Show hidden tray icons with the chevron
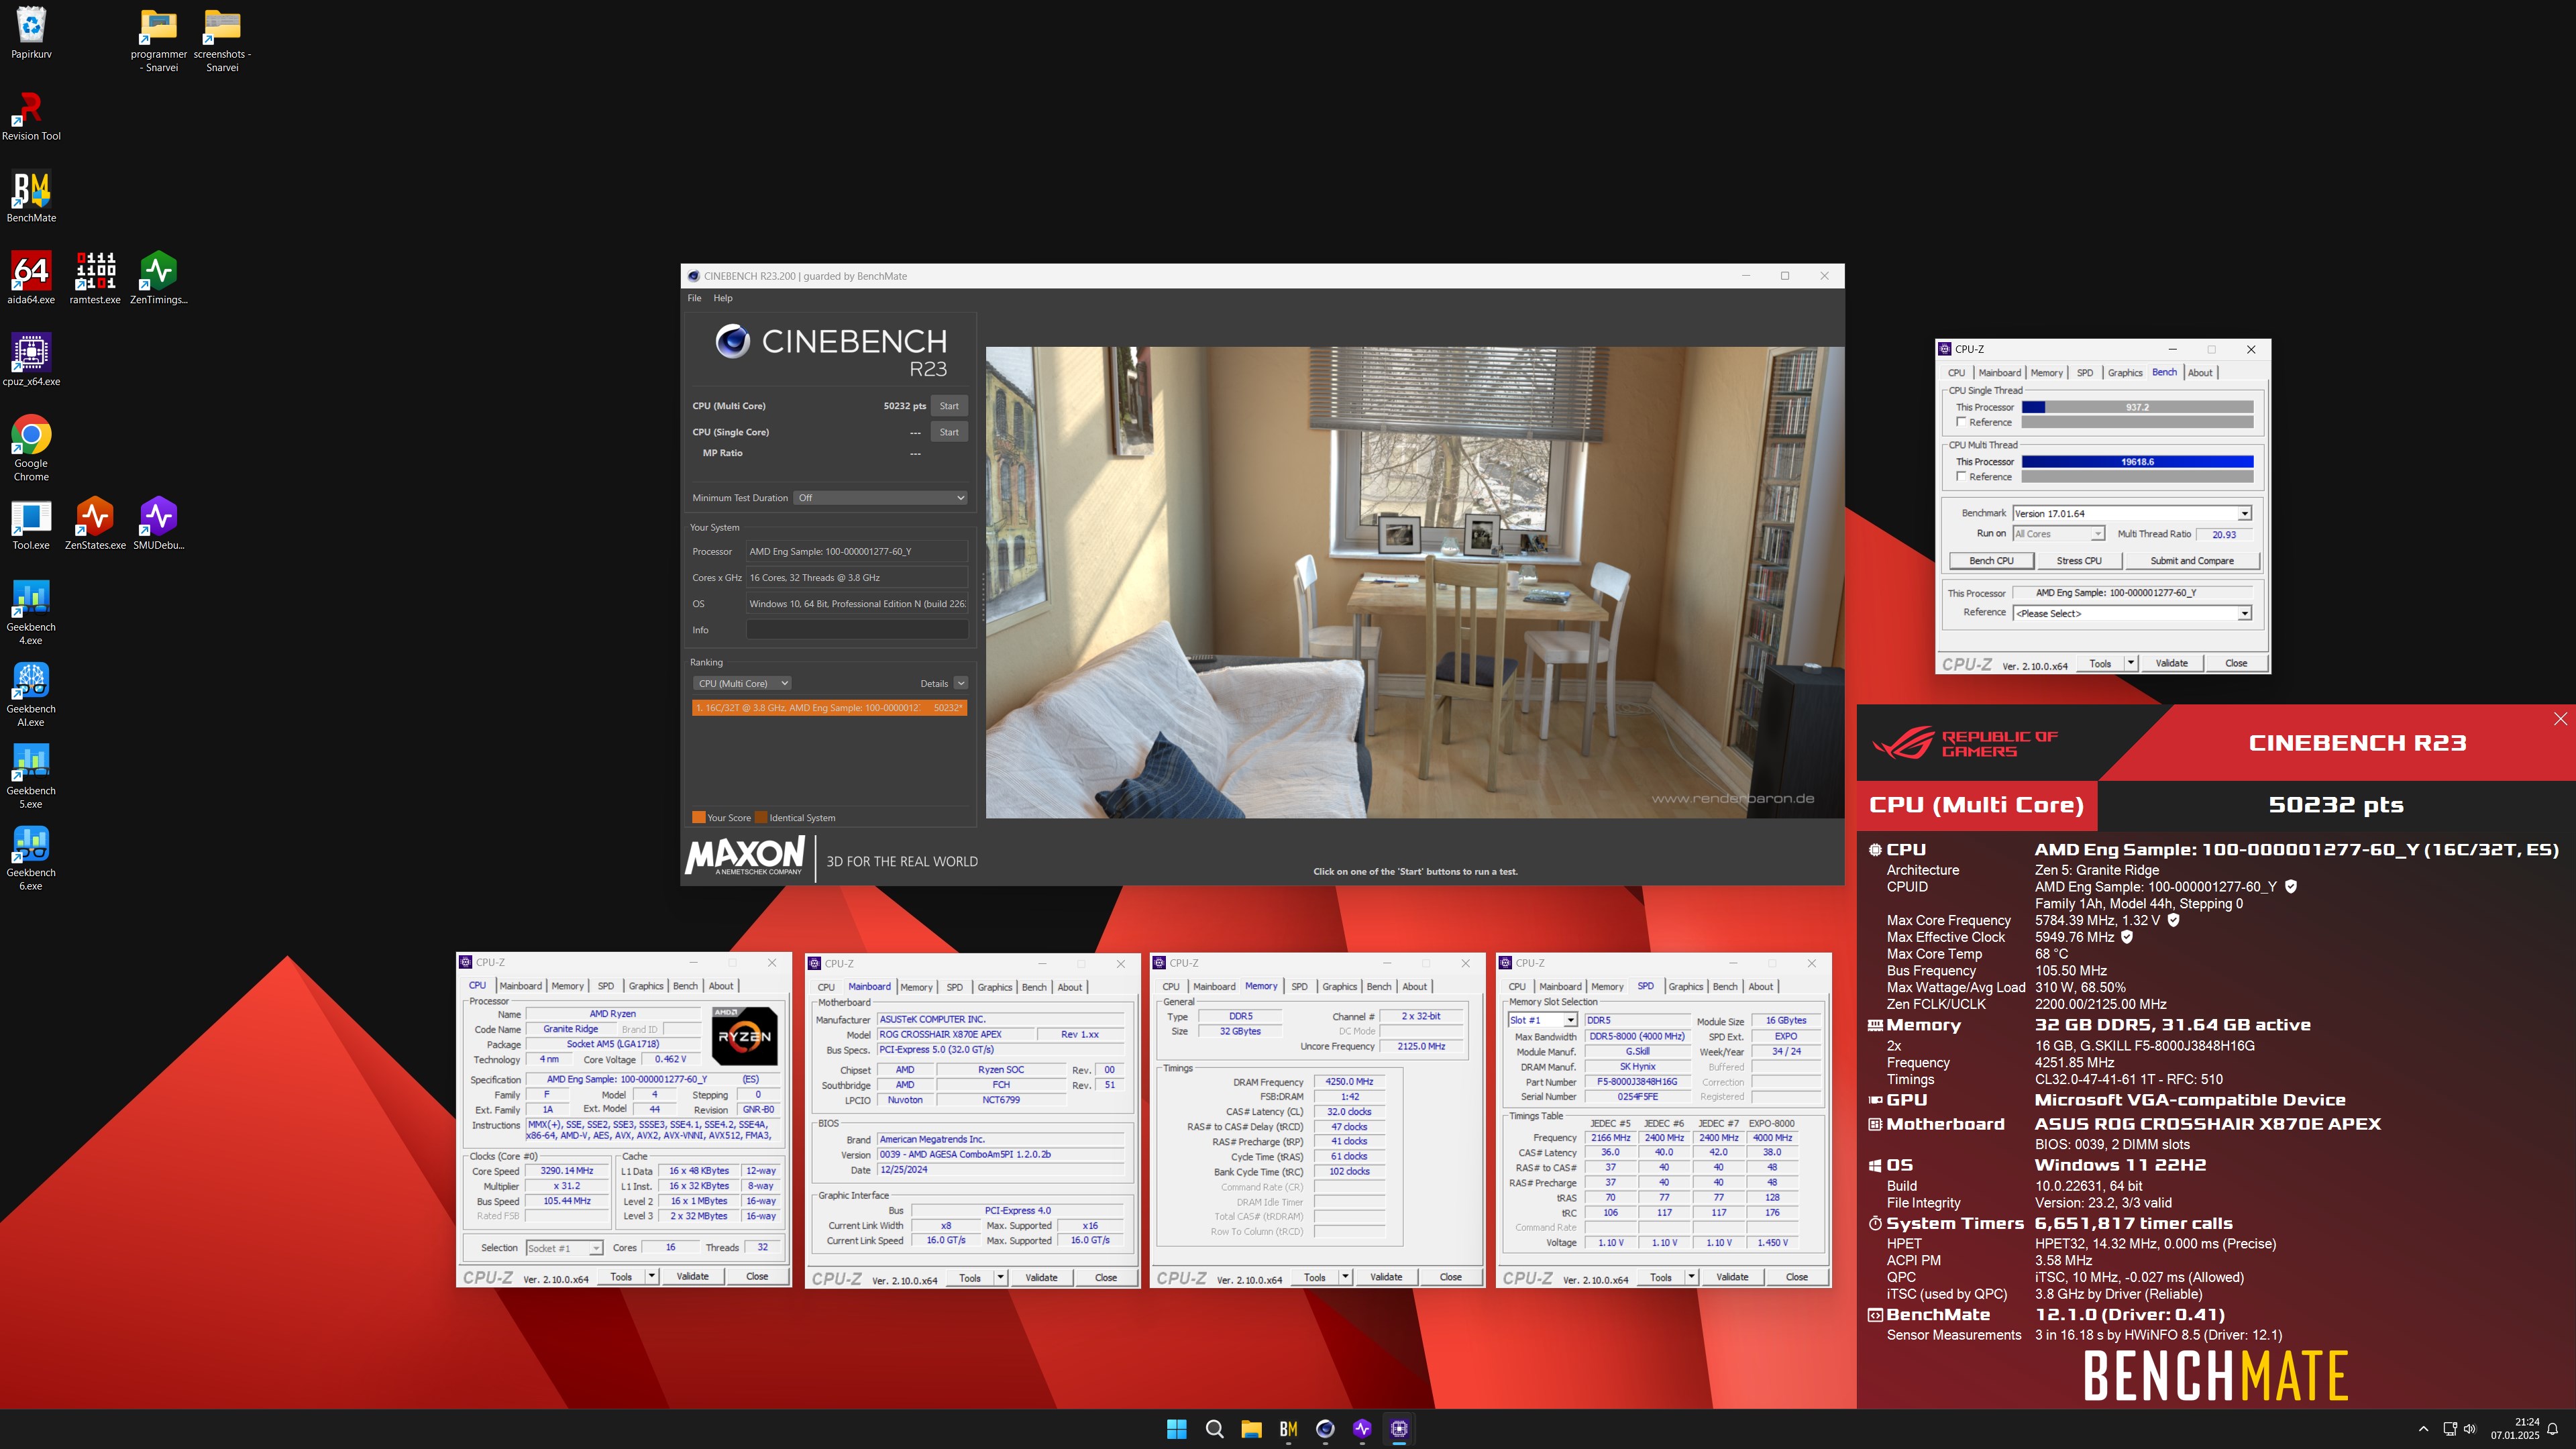The image size is (2576, 1449). pyautogui.click(x=2422, y=1429)
